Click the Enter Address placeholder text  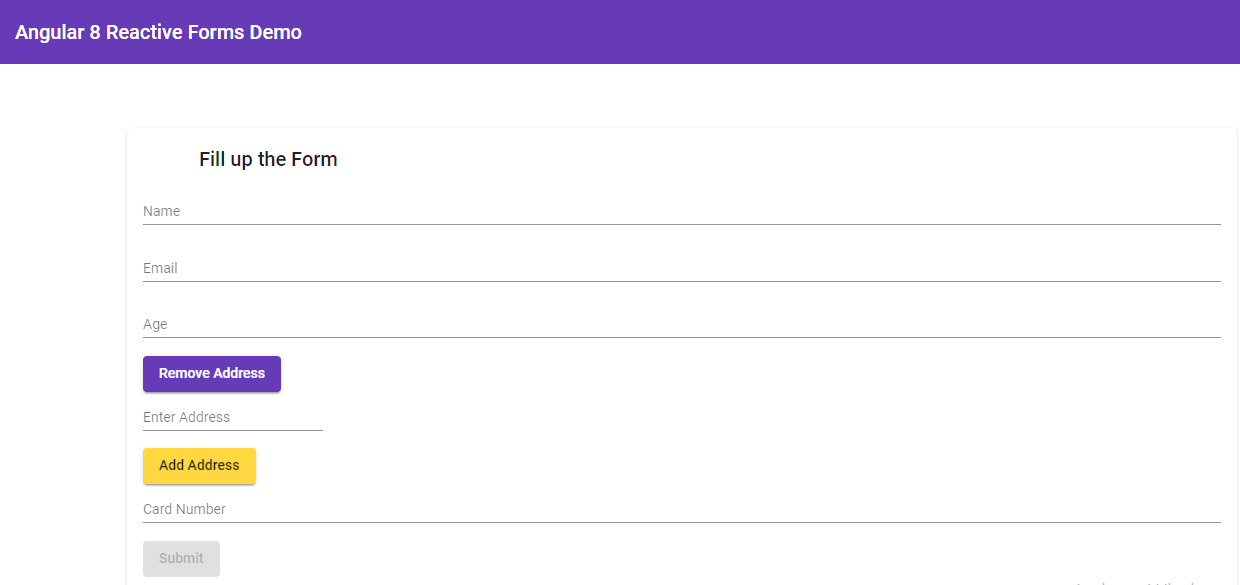point(186,416)
